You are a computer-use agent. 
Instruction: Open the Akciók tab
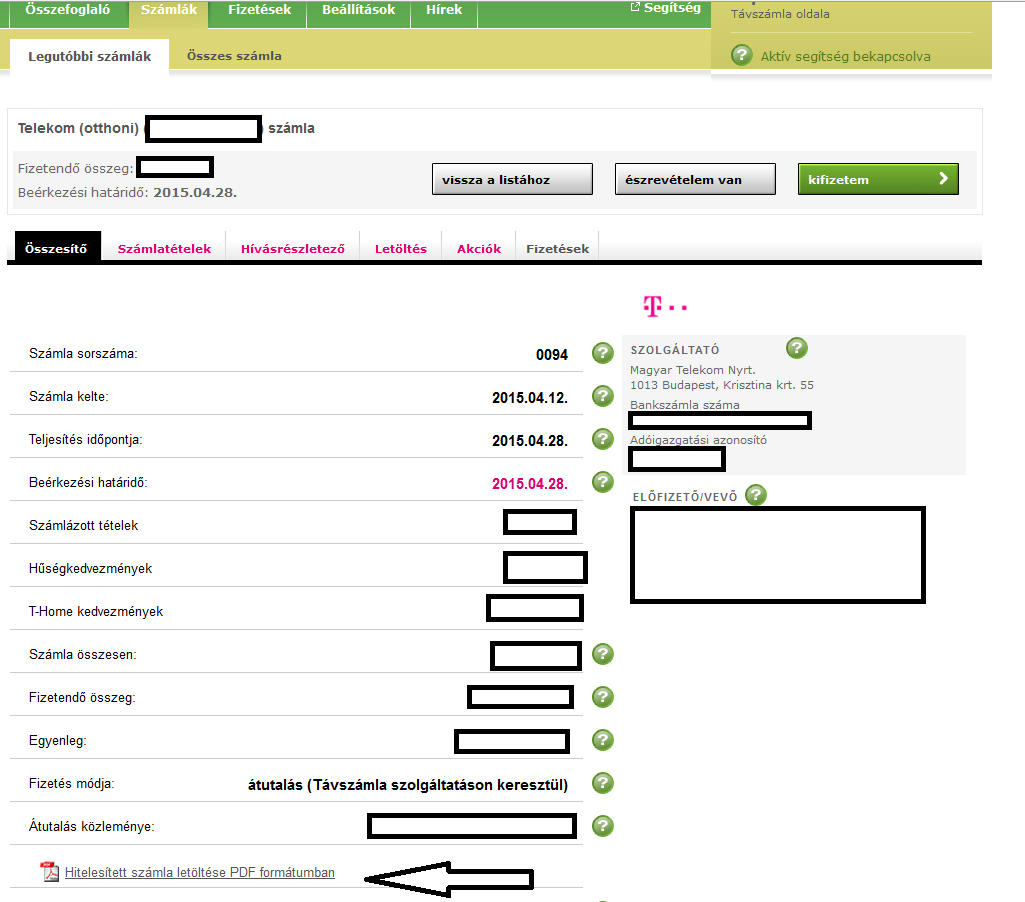[x=478, y=249]
